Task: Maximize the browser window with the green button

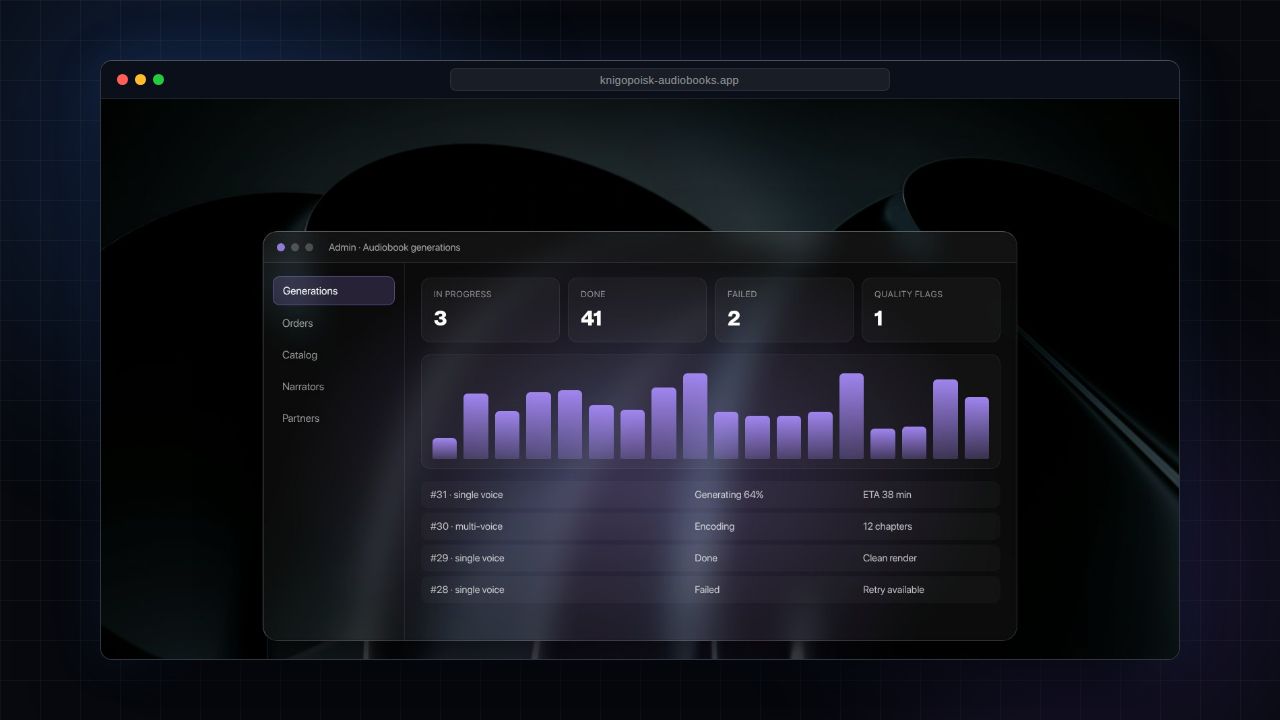Action: (x=159, y=80)
